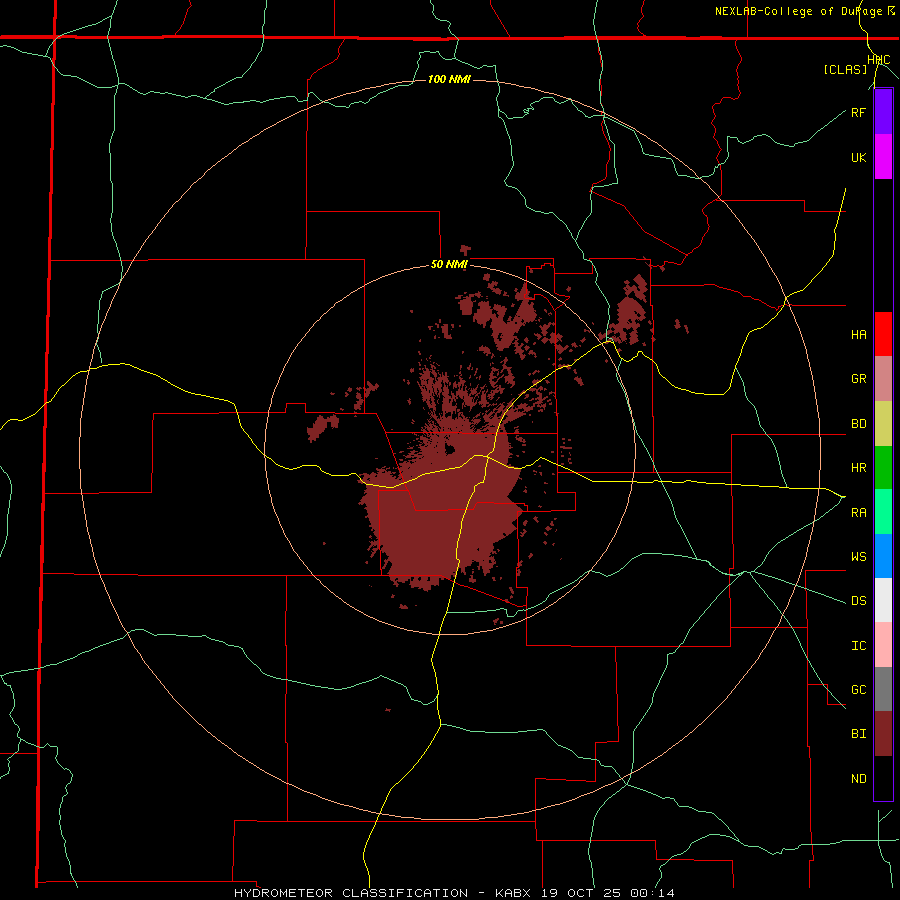
Task: Click the dark red BI legend swatch
Action: tap(883, 734)
